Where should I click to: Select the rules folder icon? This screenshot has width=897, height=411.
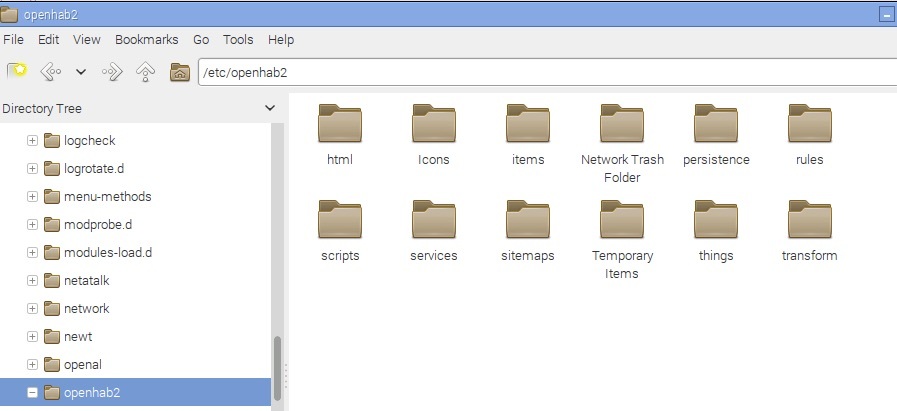[809, 123]
